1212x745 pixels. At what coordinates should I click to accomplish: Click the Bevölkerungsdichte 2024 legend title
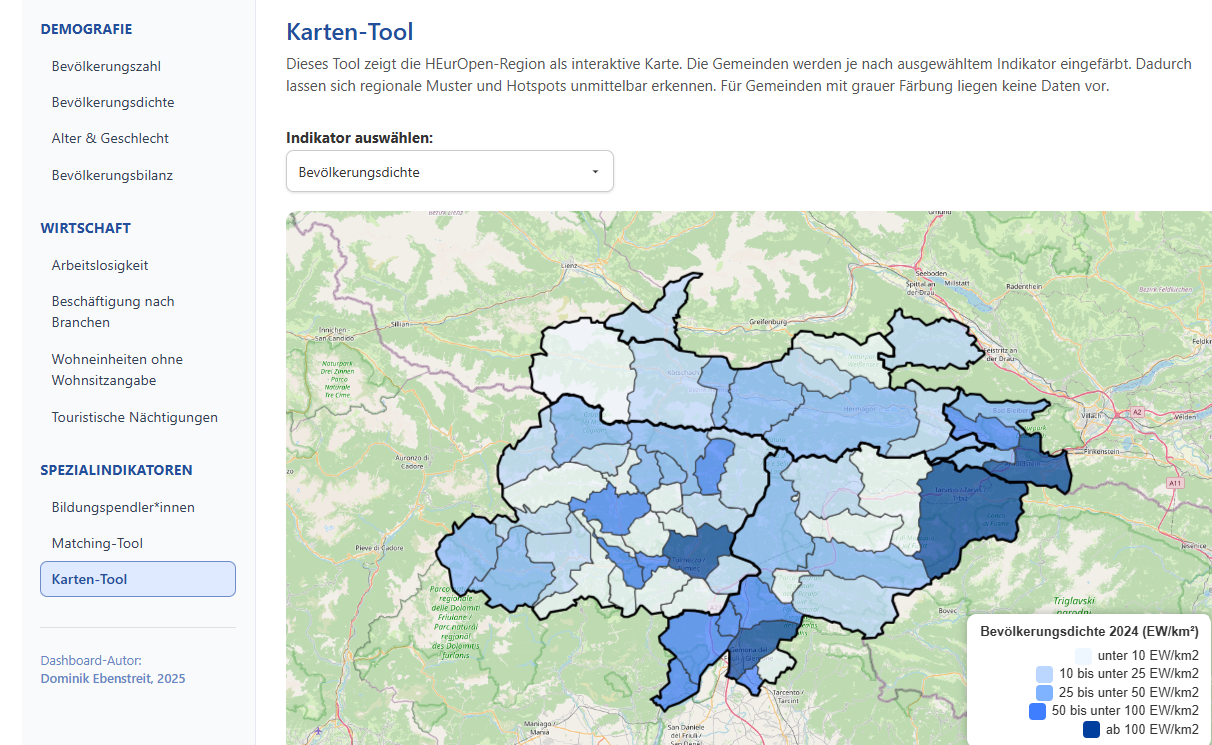(x=1089, y=631)
